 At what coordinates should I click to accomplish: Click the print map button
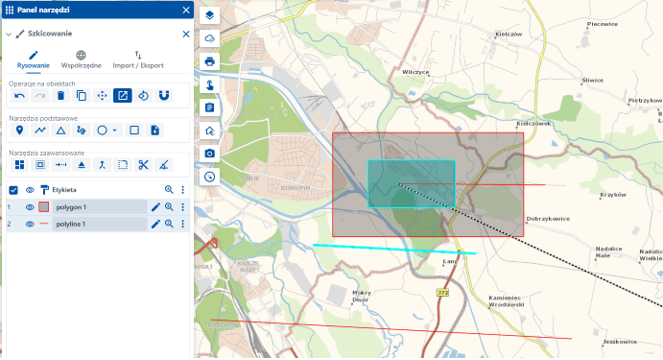210,62
